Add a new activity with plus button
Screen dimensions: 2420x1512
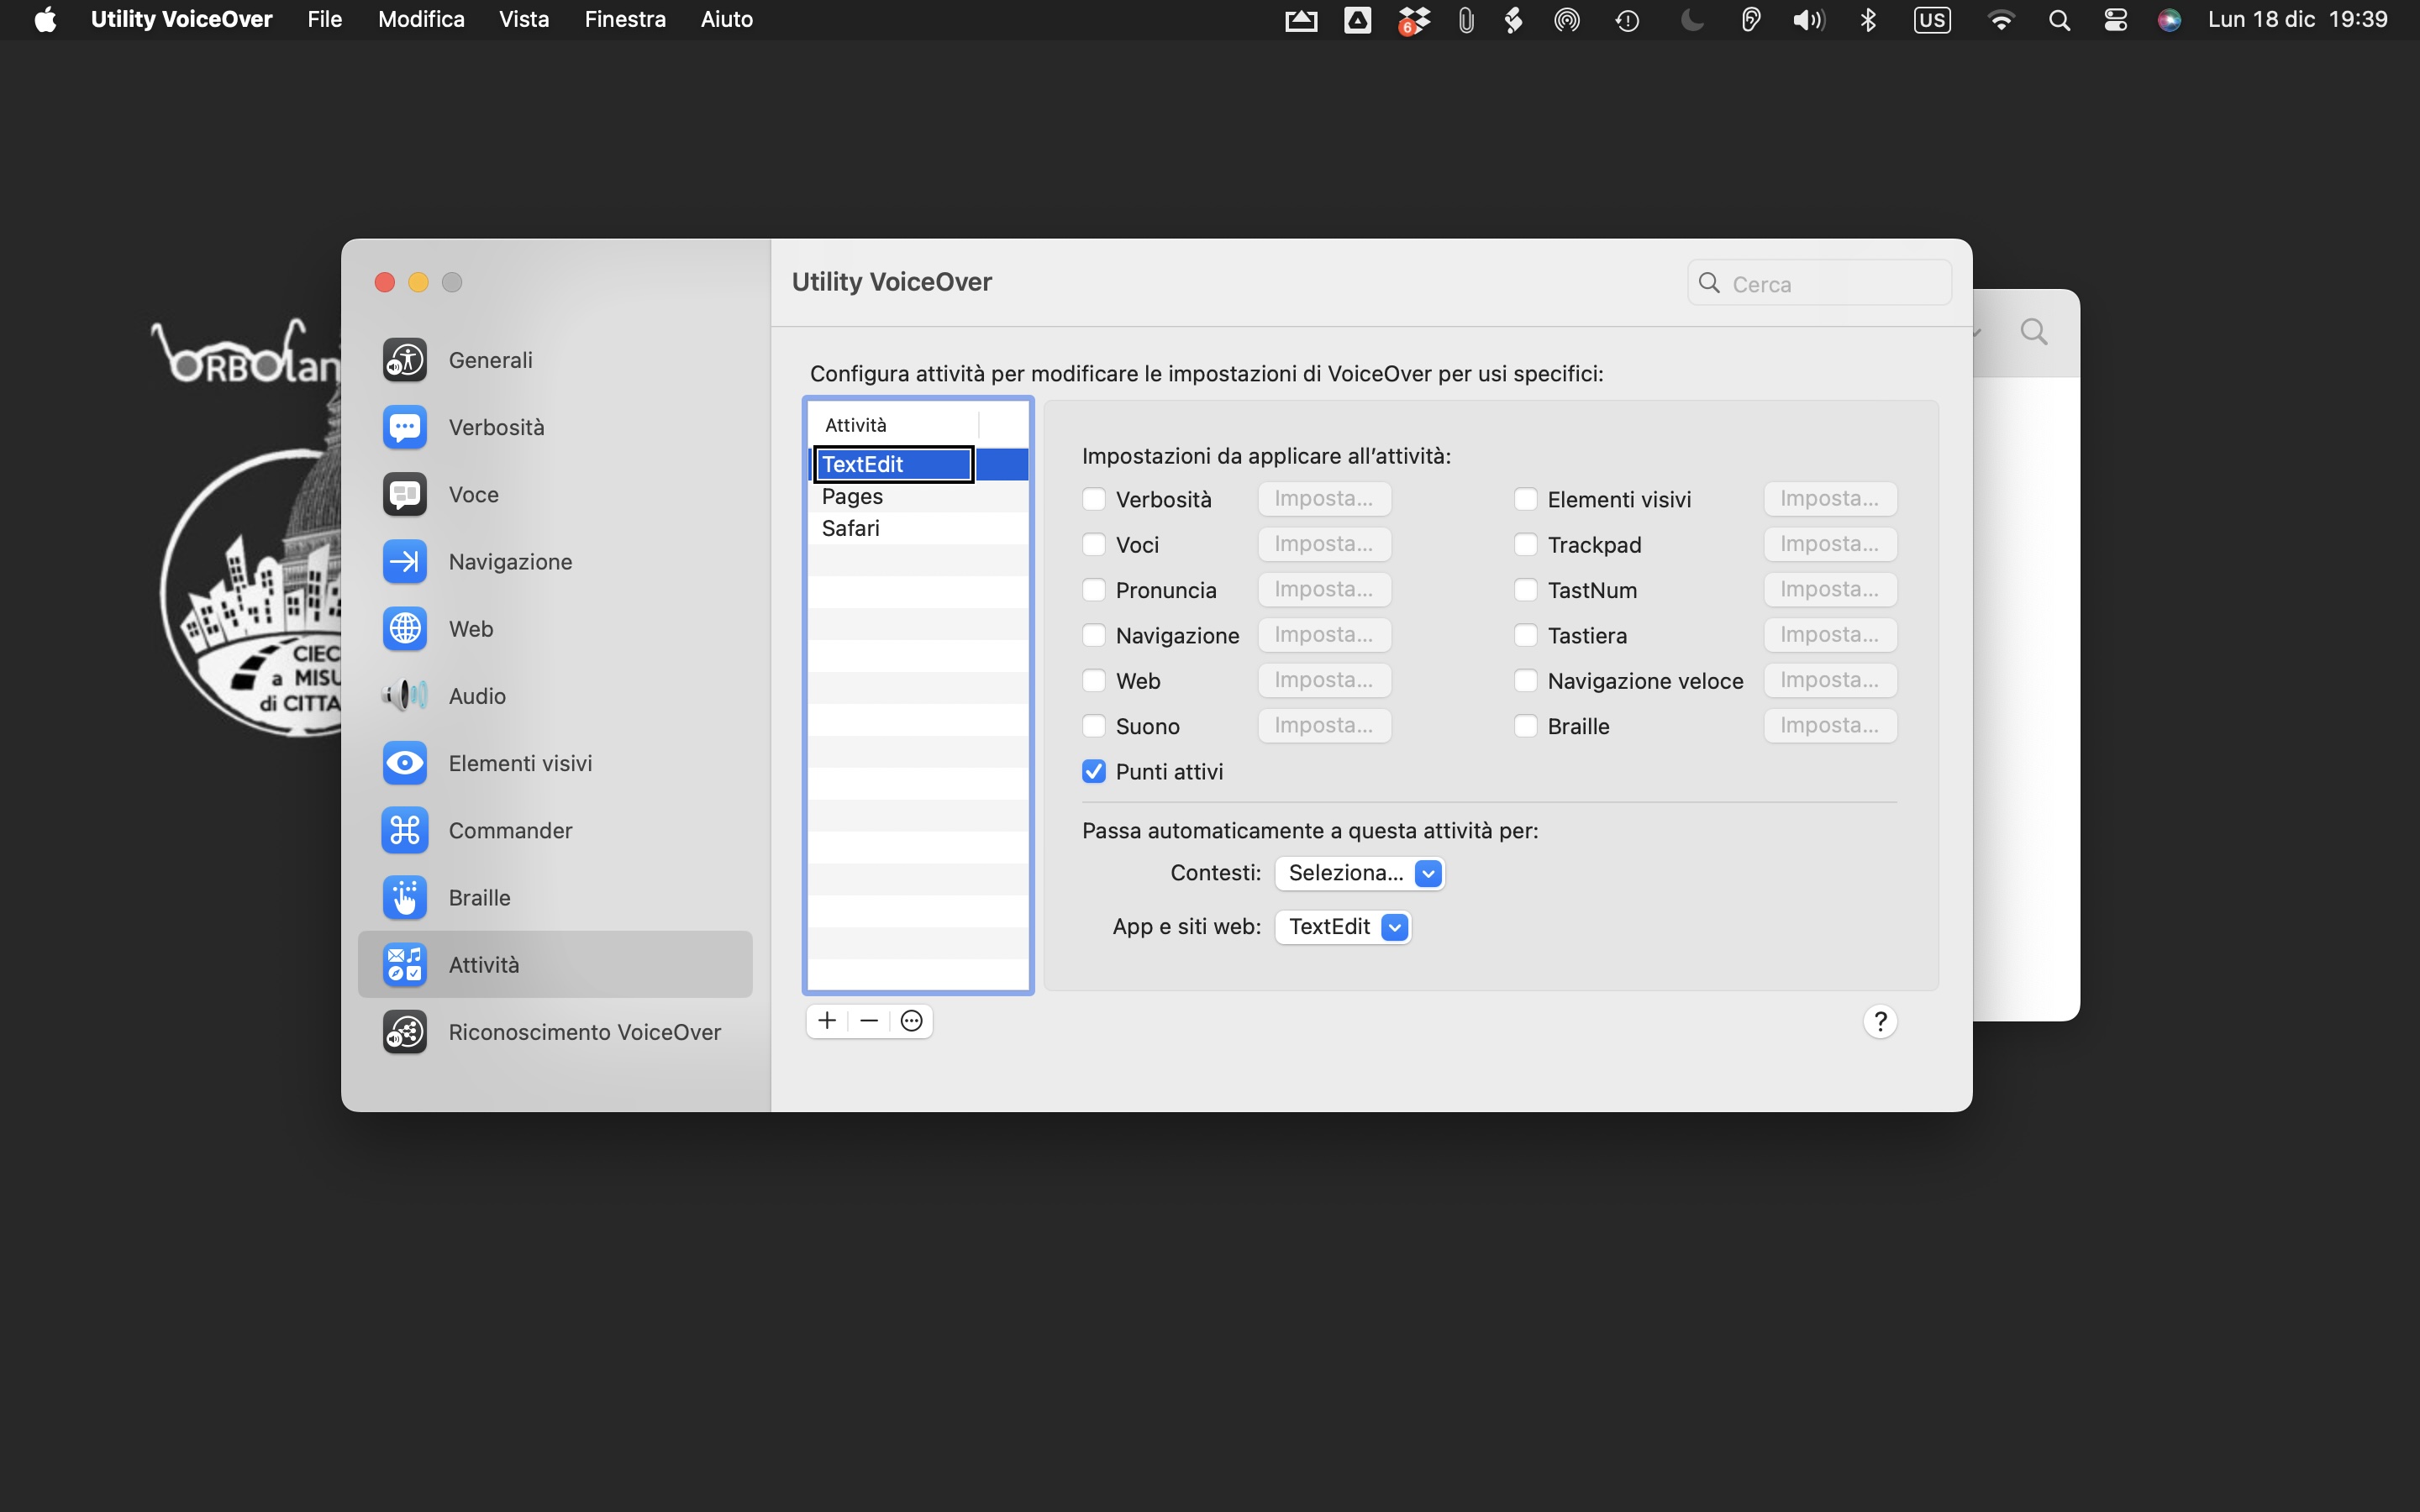pos(827,1021)
